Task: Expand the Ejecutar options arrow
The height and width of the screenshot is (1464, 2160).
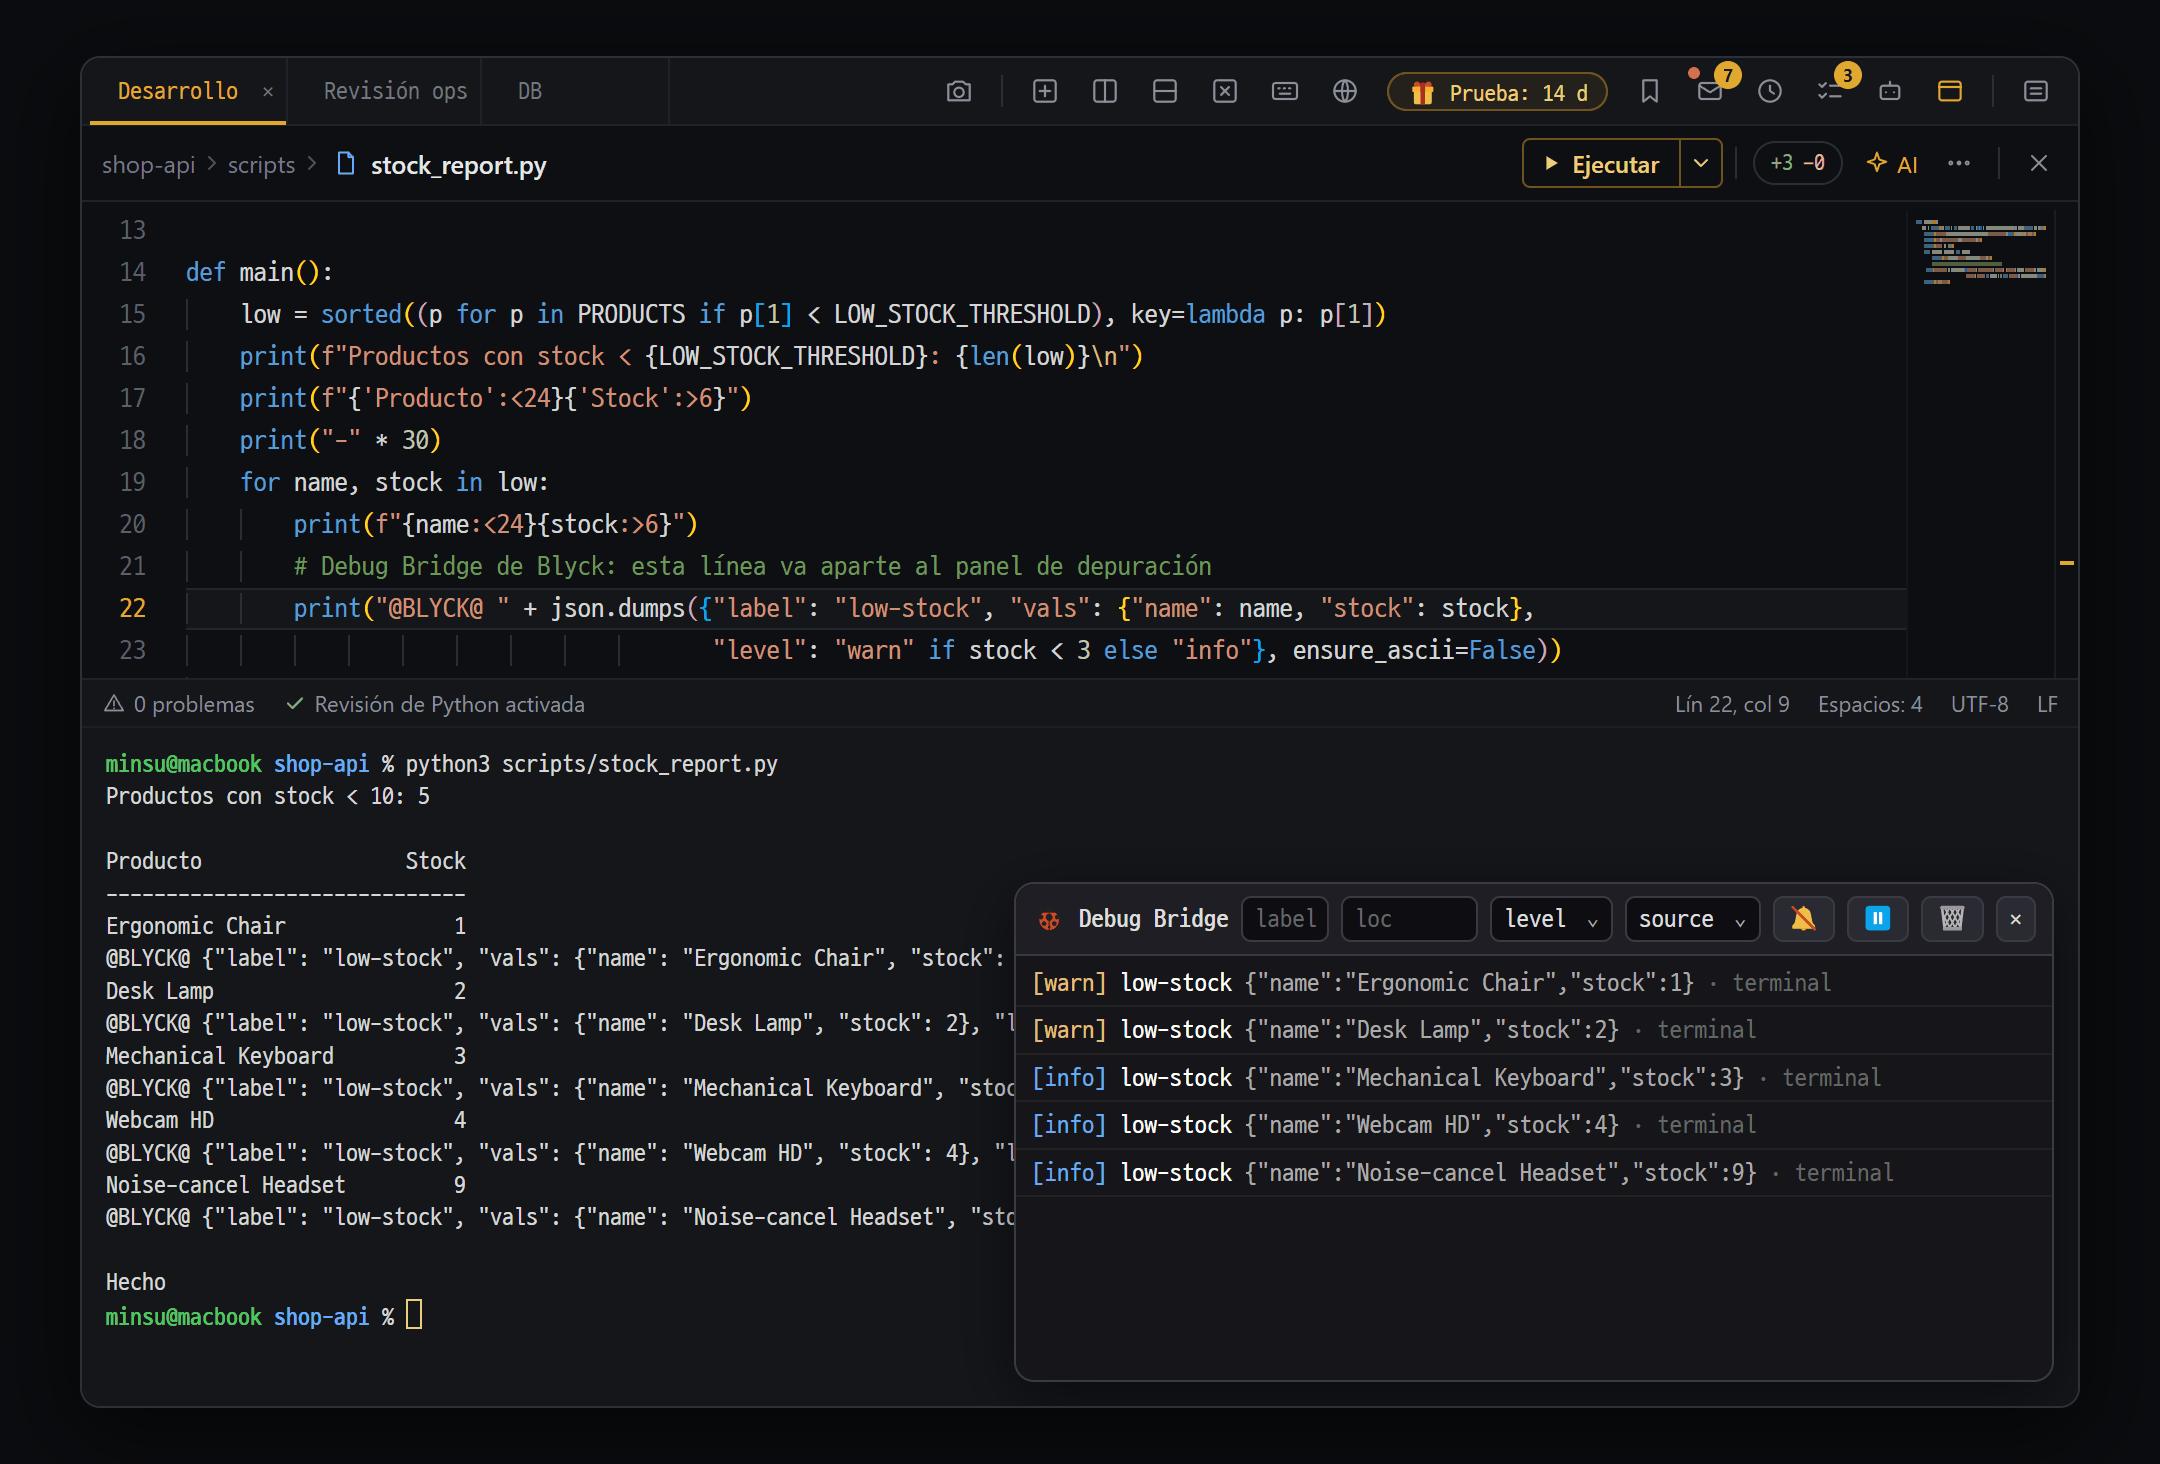Action: click(x=1701, y=164)
